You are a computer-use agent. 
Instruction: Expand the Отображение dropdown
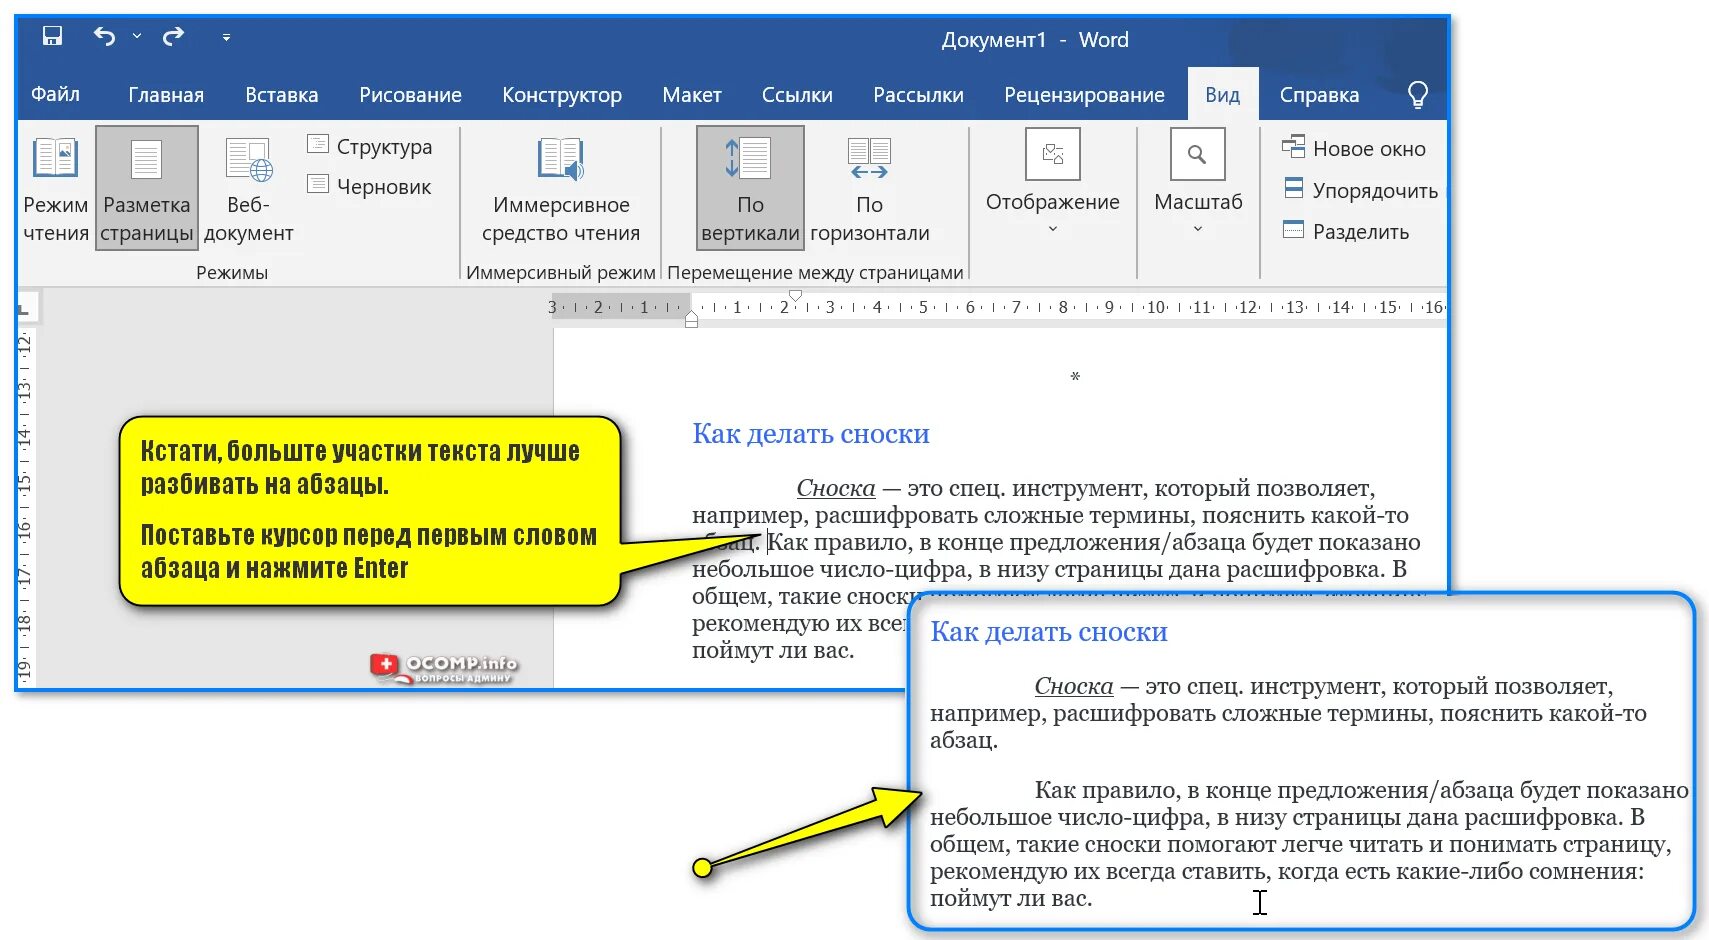pos(1053,183)
